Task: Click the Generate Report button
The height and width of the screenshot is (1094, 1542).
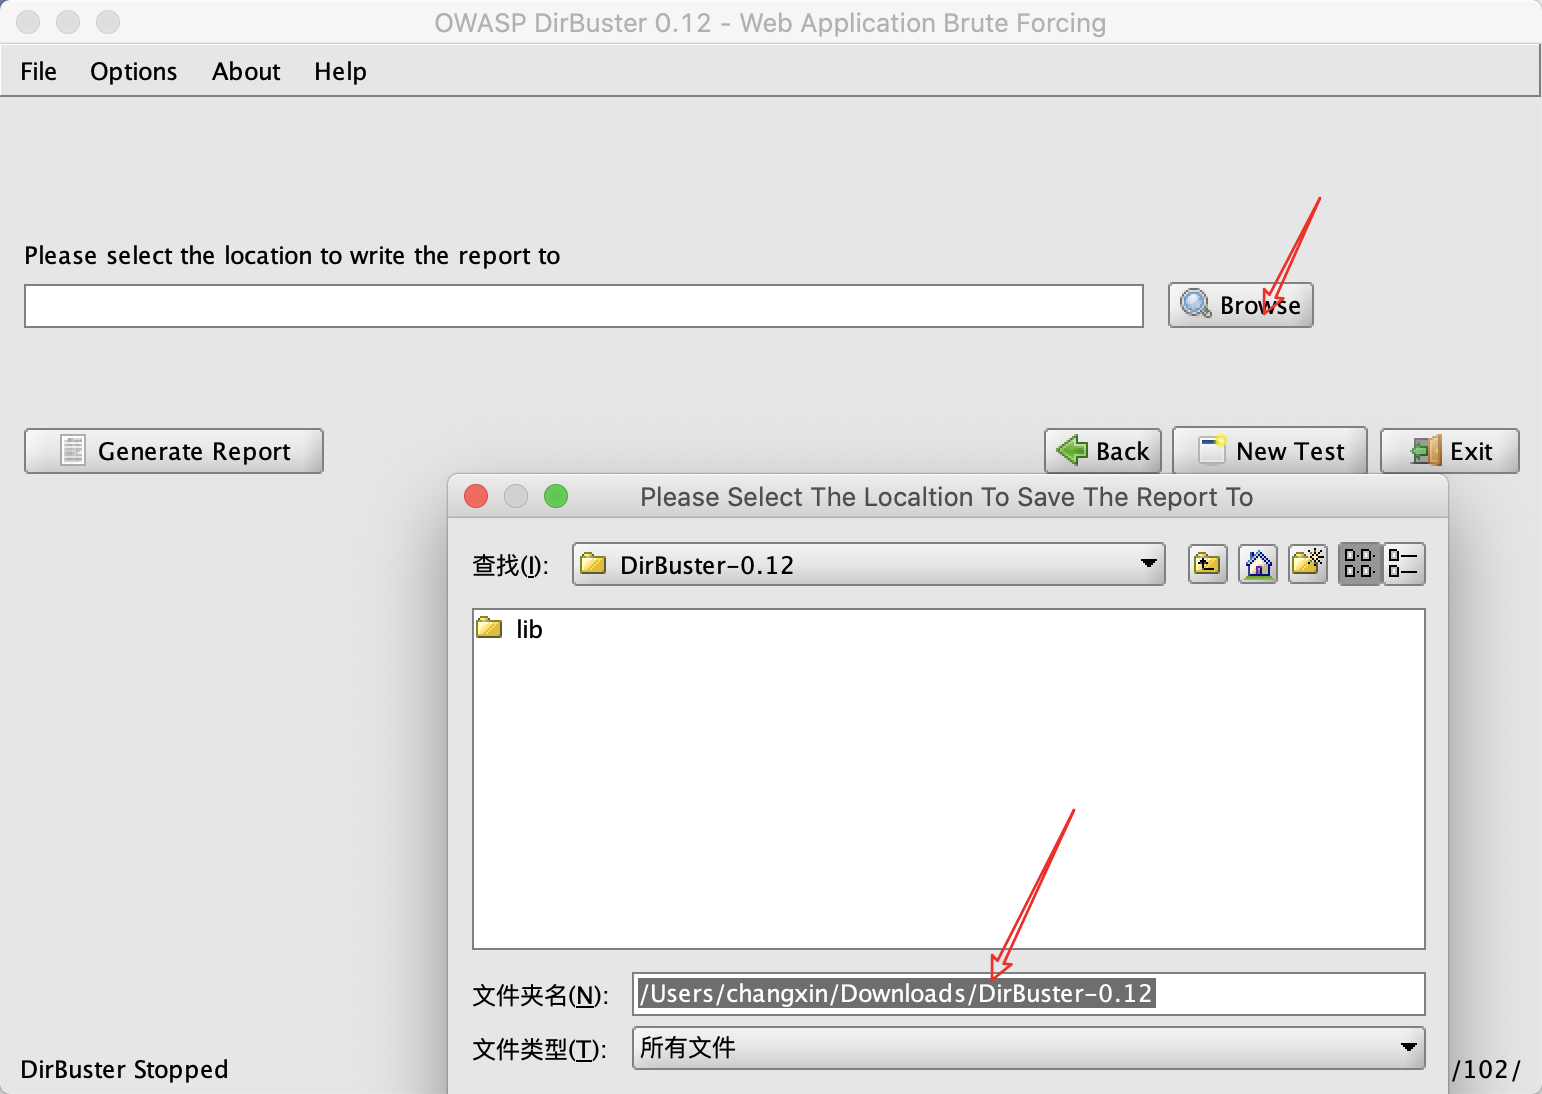Action: 173,451
